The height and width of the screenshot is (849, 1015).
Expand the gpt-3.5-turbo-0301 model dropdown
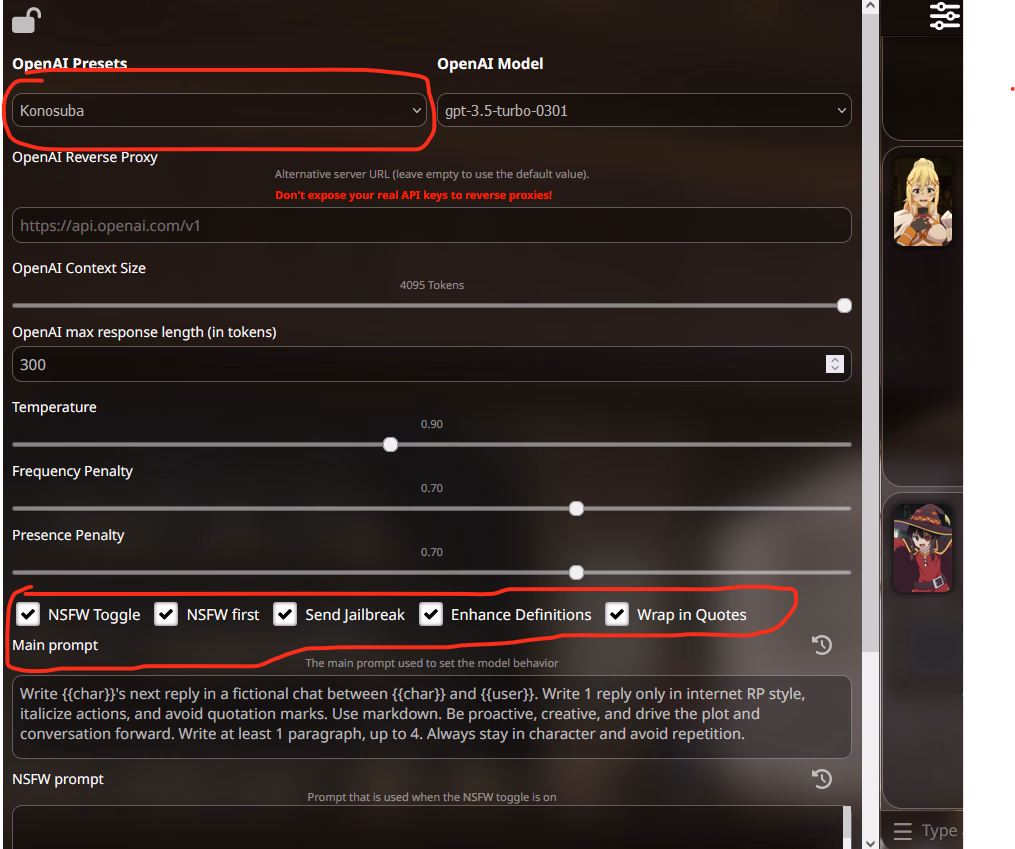click(x=644, y=111)
